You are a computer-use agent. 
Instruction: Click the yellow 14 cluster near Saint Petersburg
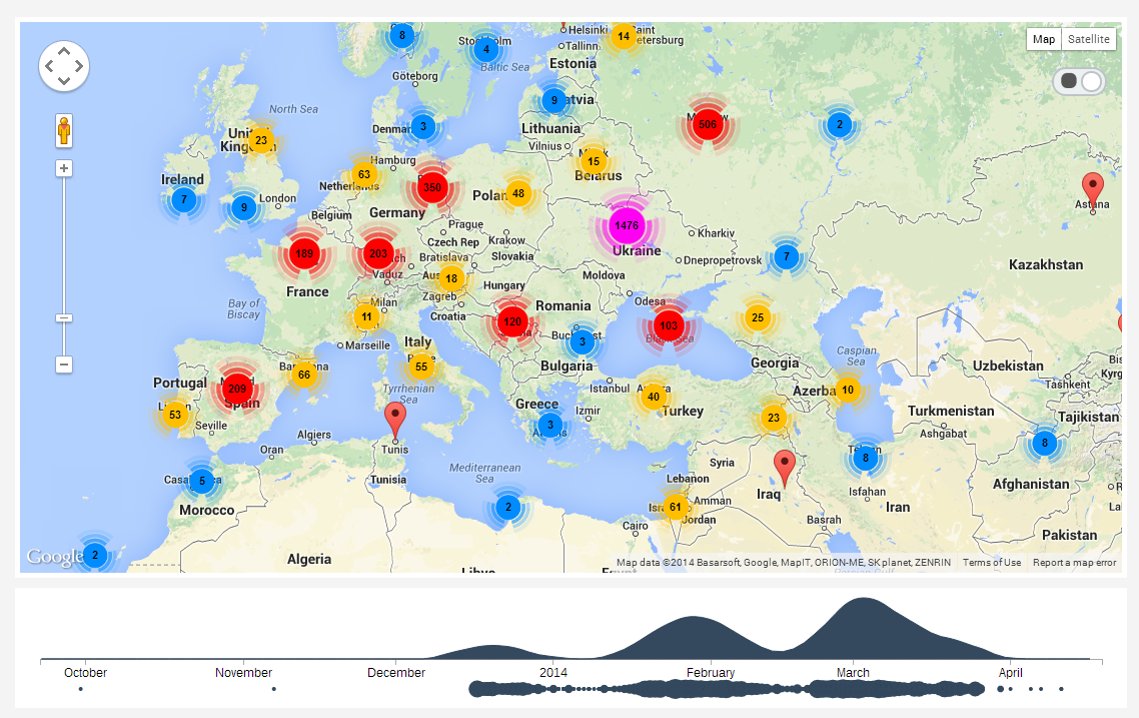tap(623, 36)
